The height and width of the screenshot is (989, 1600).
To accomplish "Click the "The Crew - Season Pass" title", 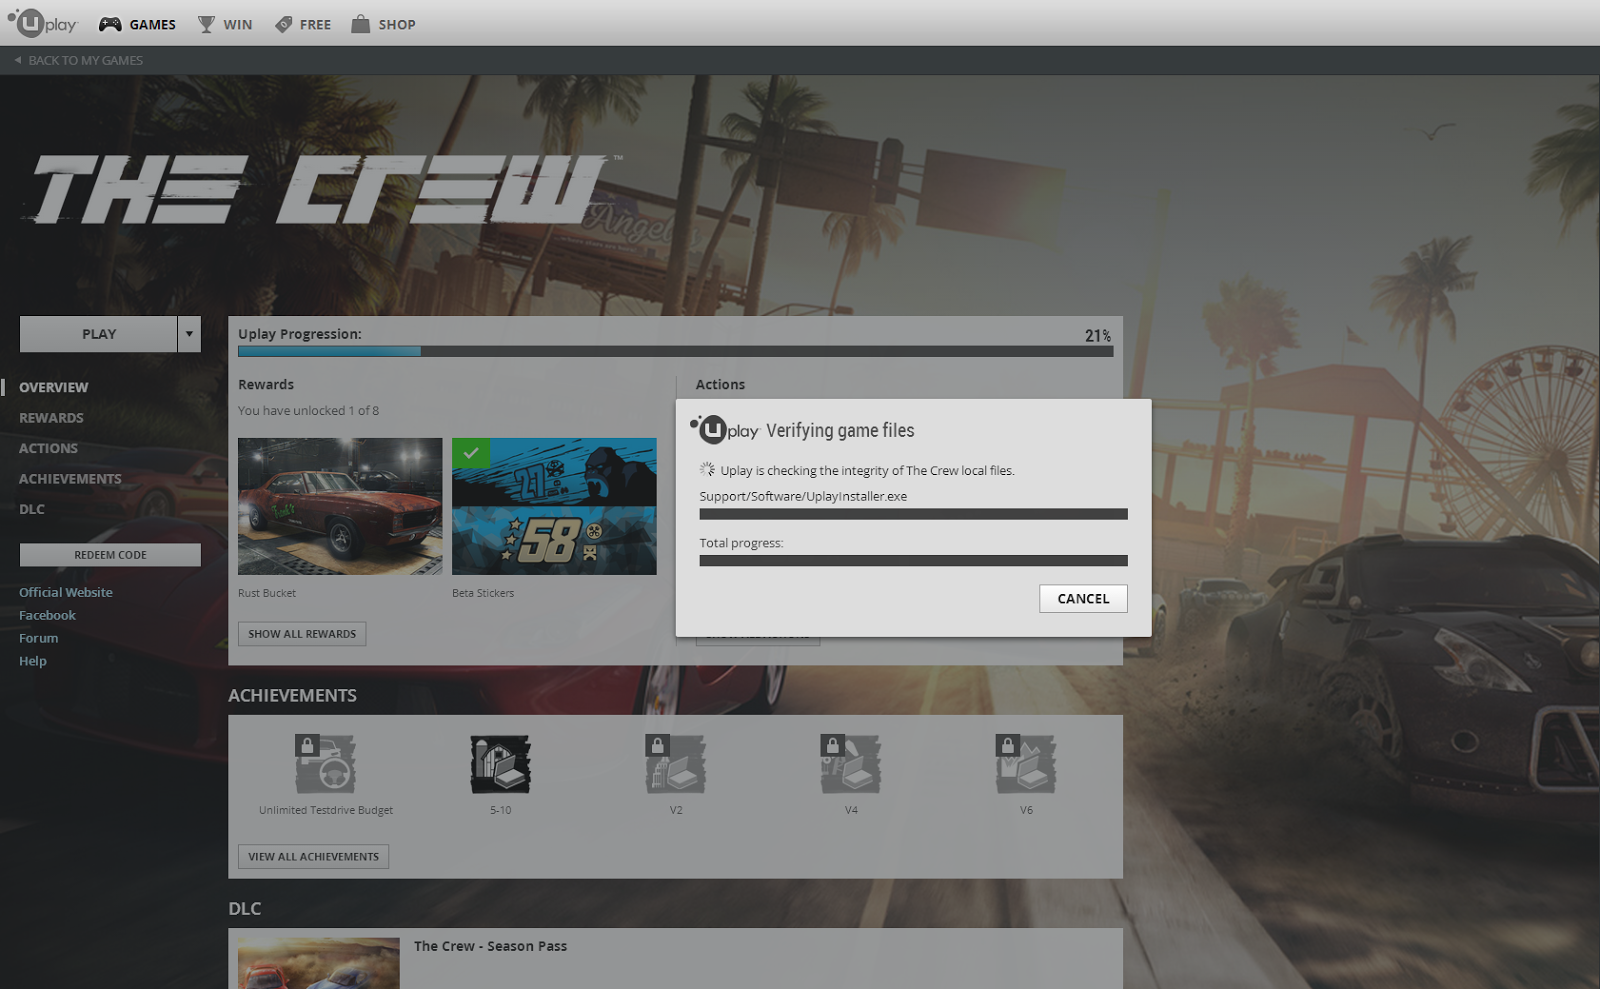I will 490,946.
